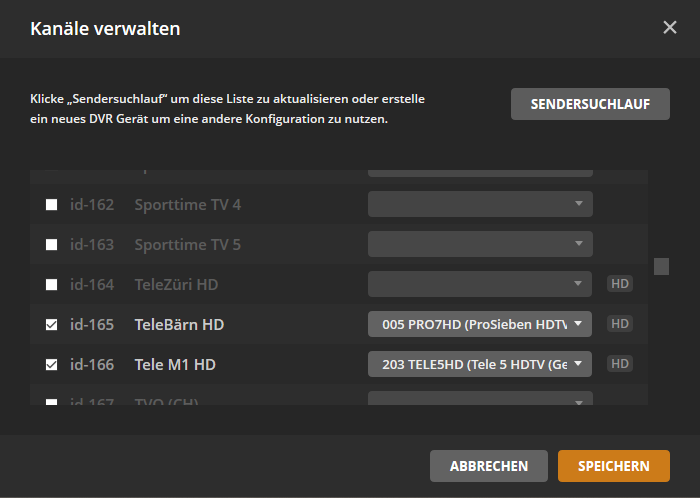Click the HD badge for Tele M1 HD
Image resolution: width=700 pixels, height=498 pixels.
pyautogui.click(x=620, y=364)
